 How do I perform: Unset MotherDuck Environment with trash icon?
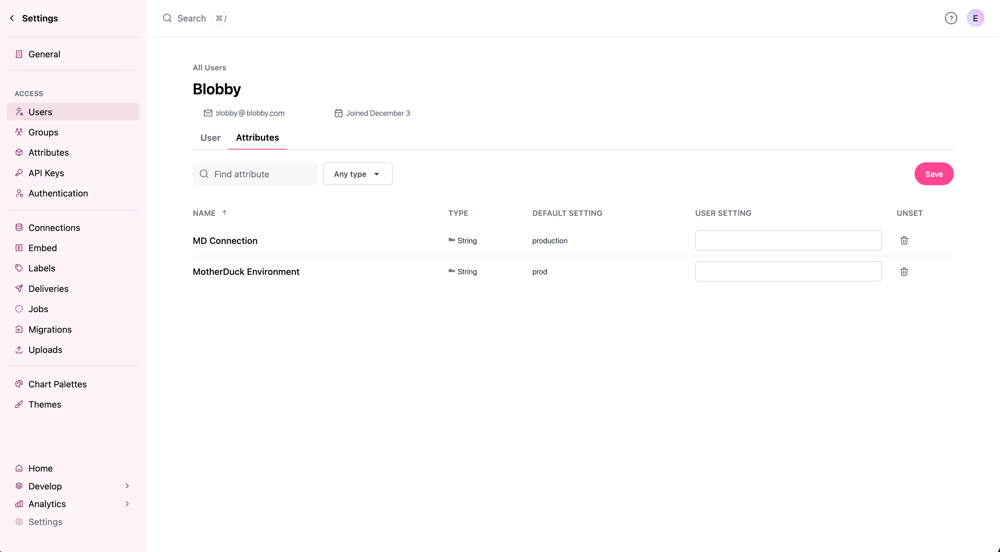click(x=904, y=272)
